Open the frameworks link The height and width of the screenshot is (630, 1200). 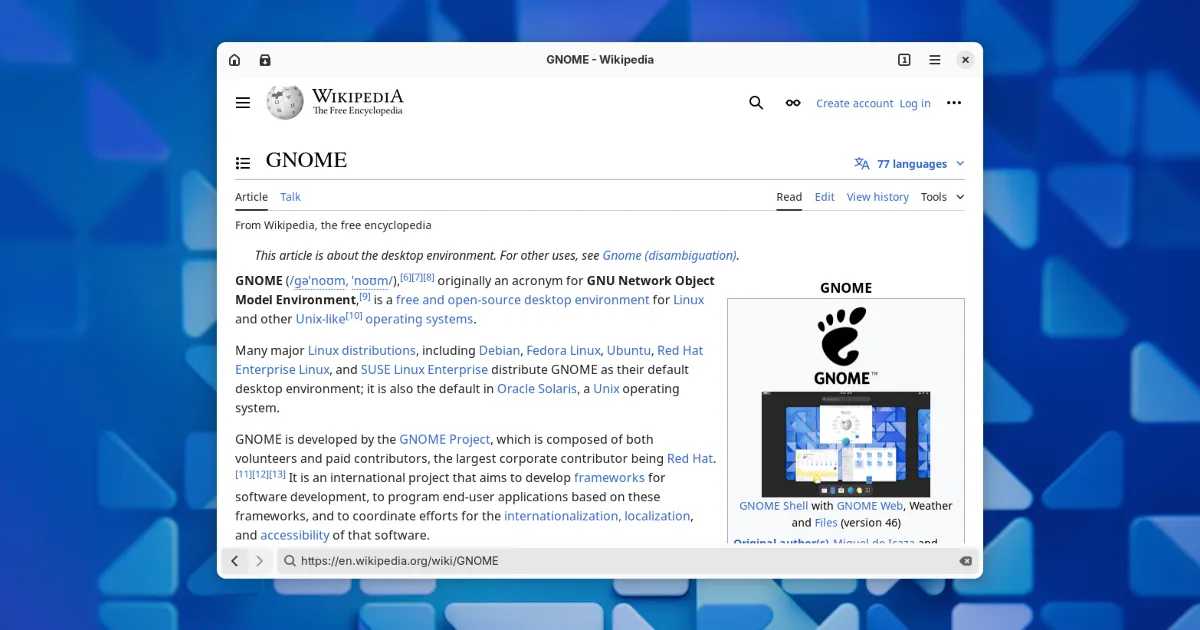609,478
